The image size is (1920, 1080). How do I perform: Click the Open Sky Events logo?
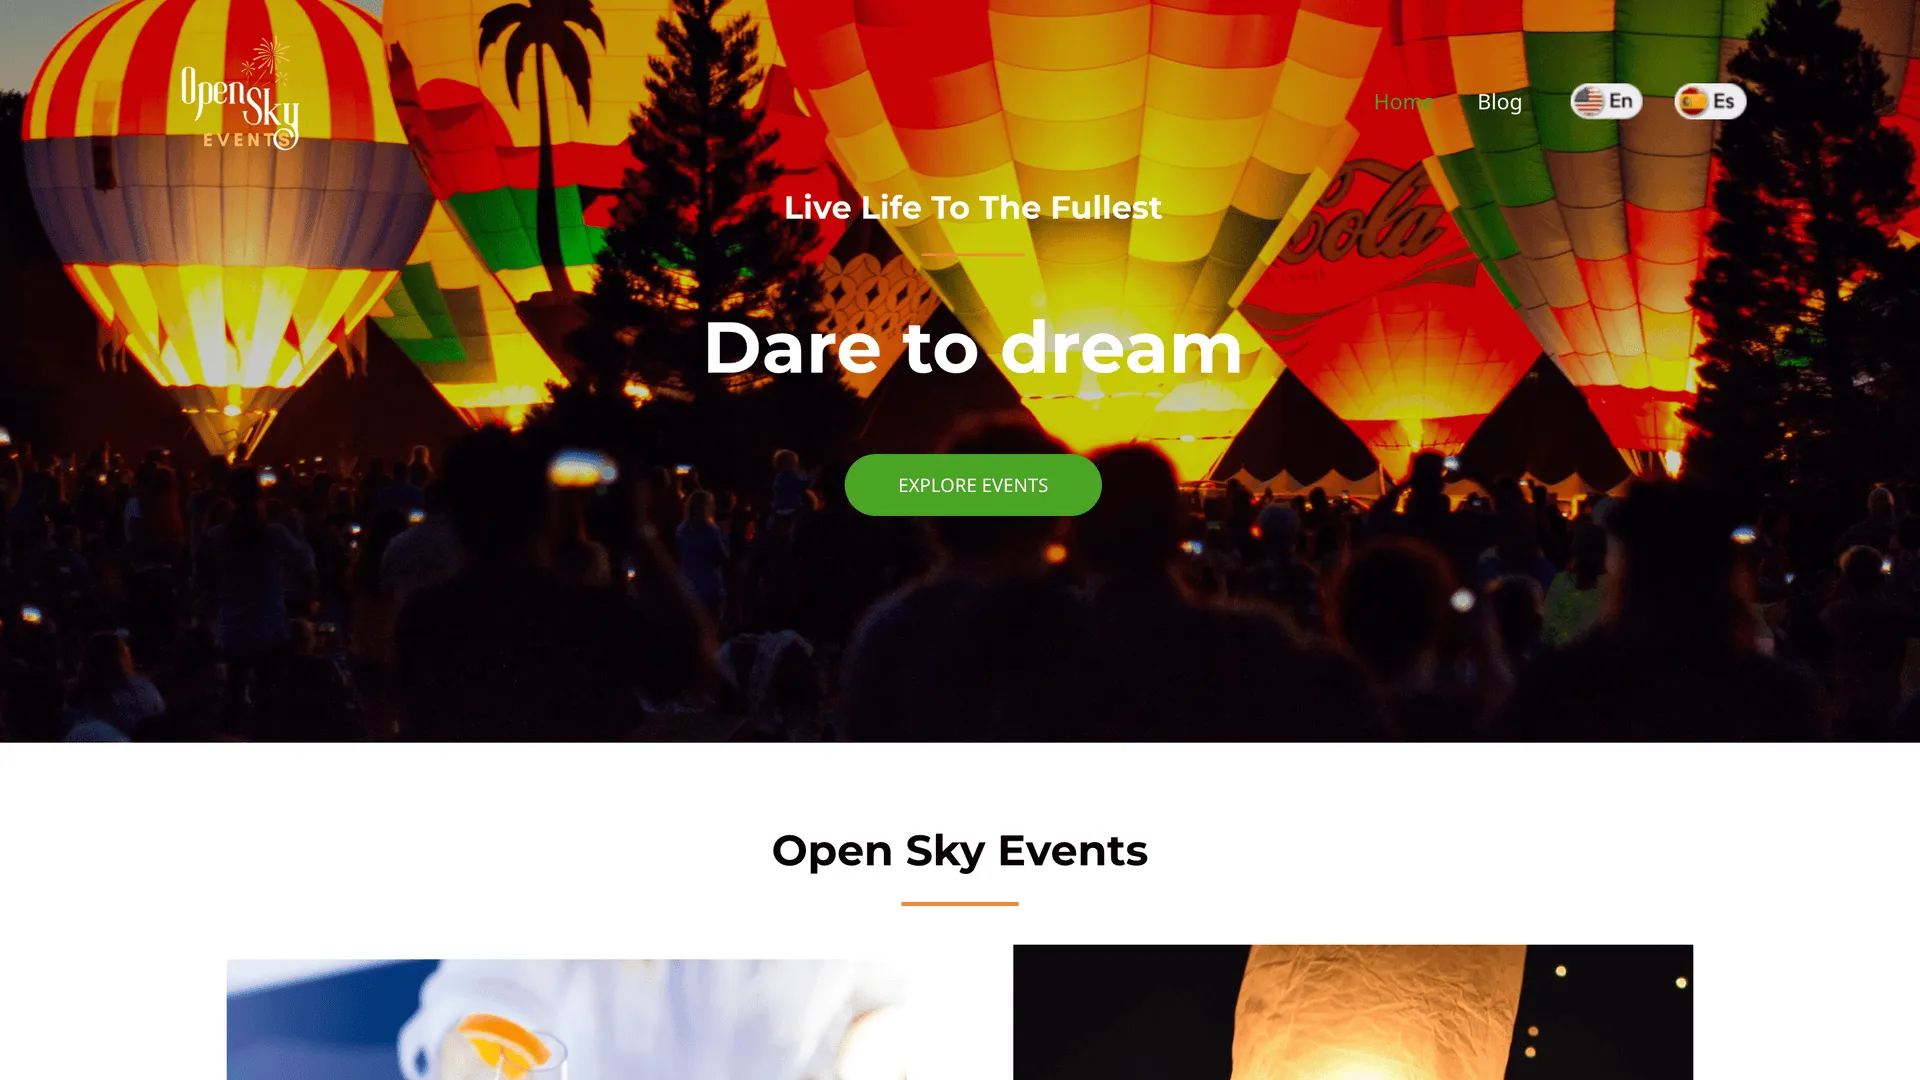point(240,94)
